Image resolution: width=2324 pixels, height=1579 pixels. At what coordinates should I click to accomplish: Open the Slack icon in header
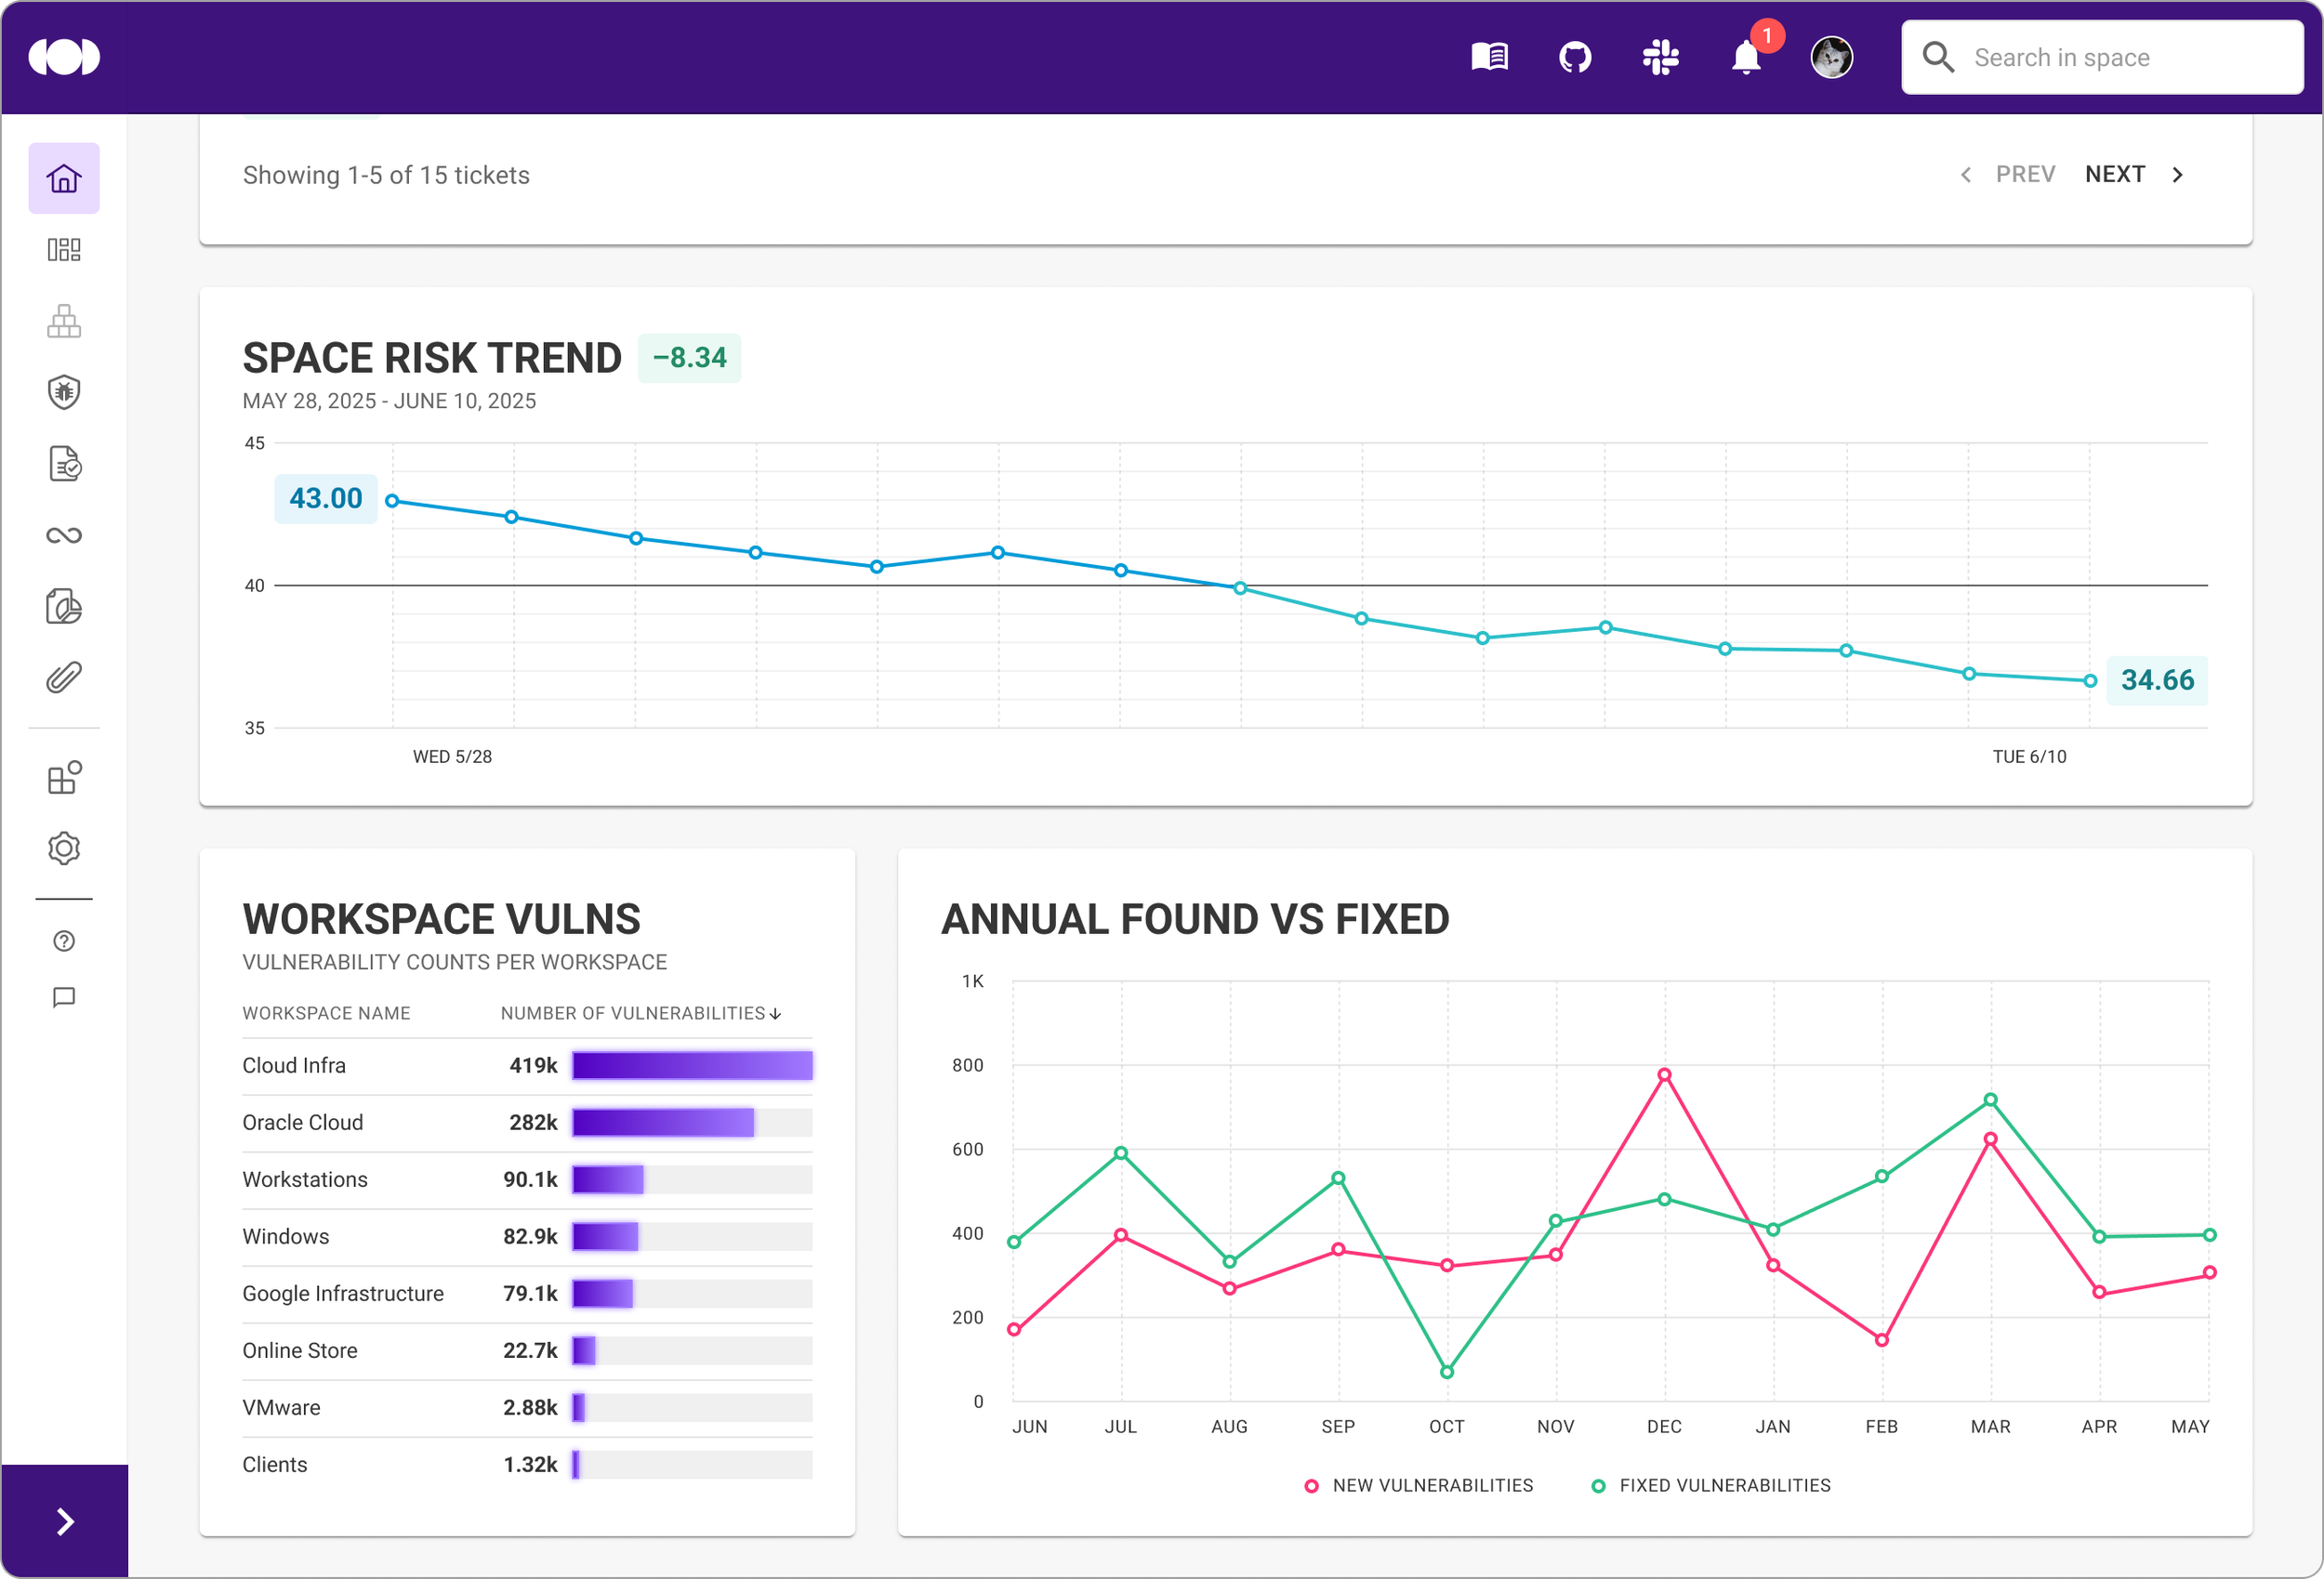[x=1661, y=57]
